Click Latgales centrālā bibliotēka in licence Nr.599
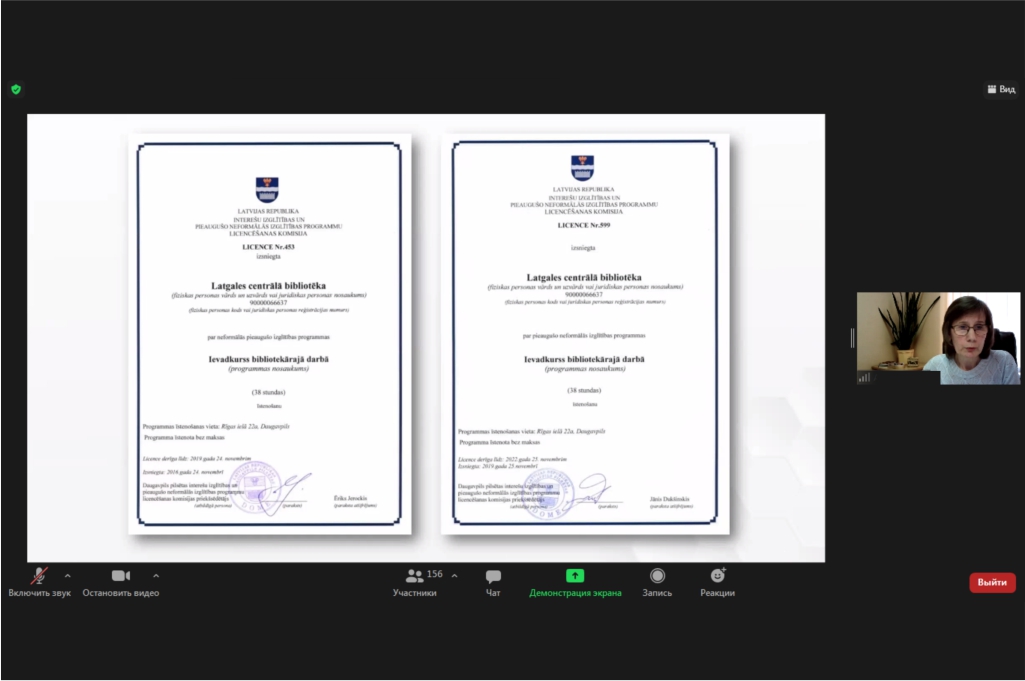Screen dimensions: 1025x681 point(584,277)
